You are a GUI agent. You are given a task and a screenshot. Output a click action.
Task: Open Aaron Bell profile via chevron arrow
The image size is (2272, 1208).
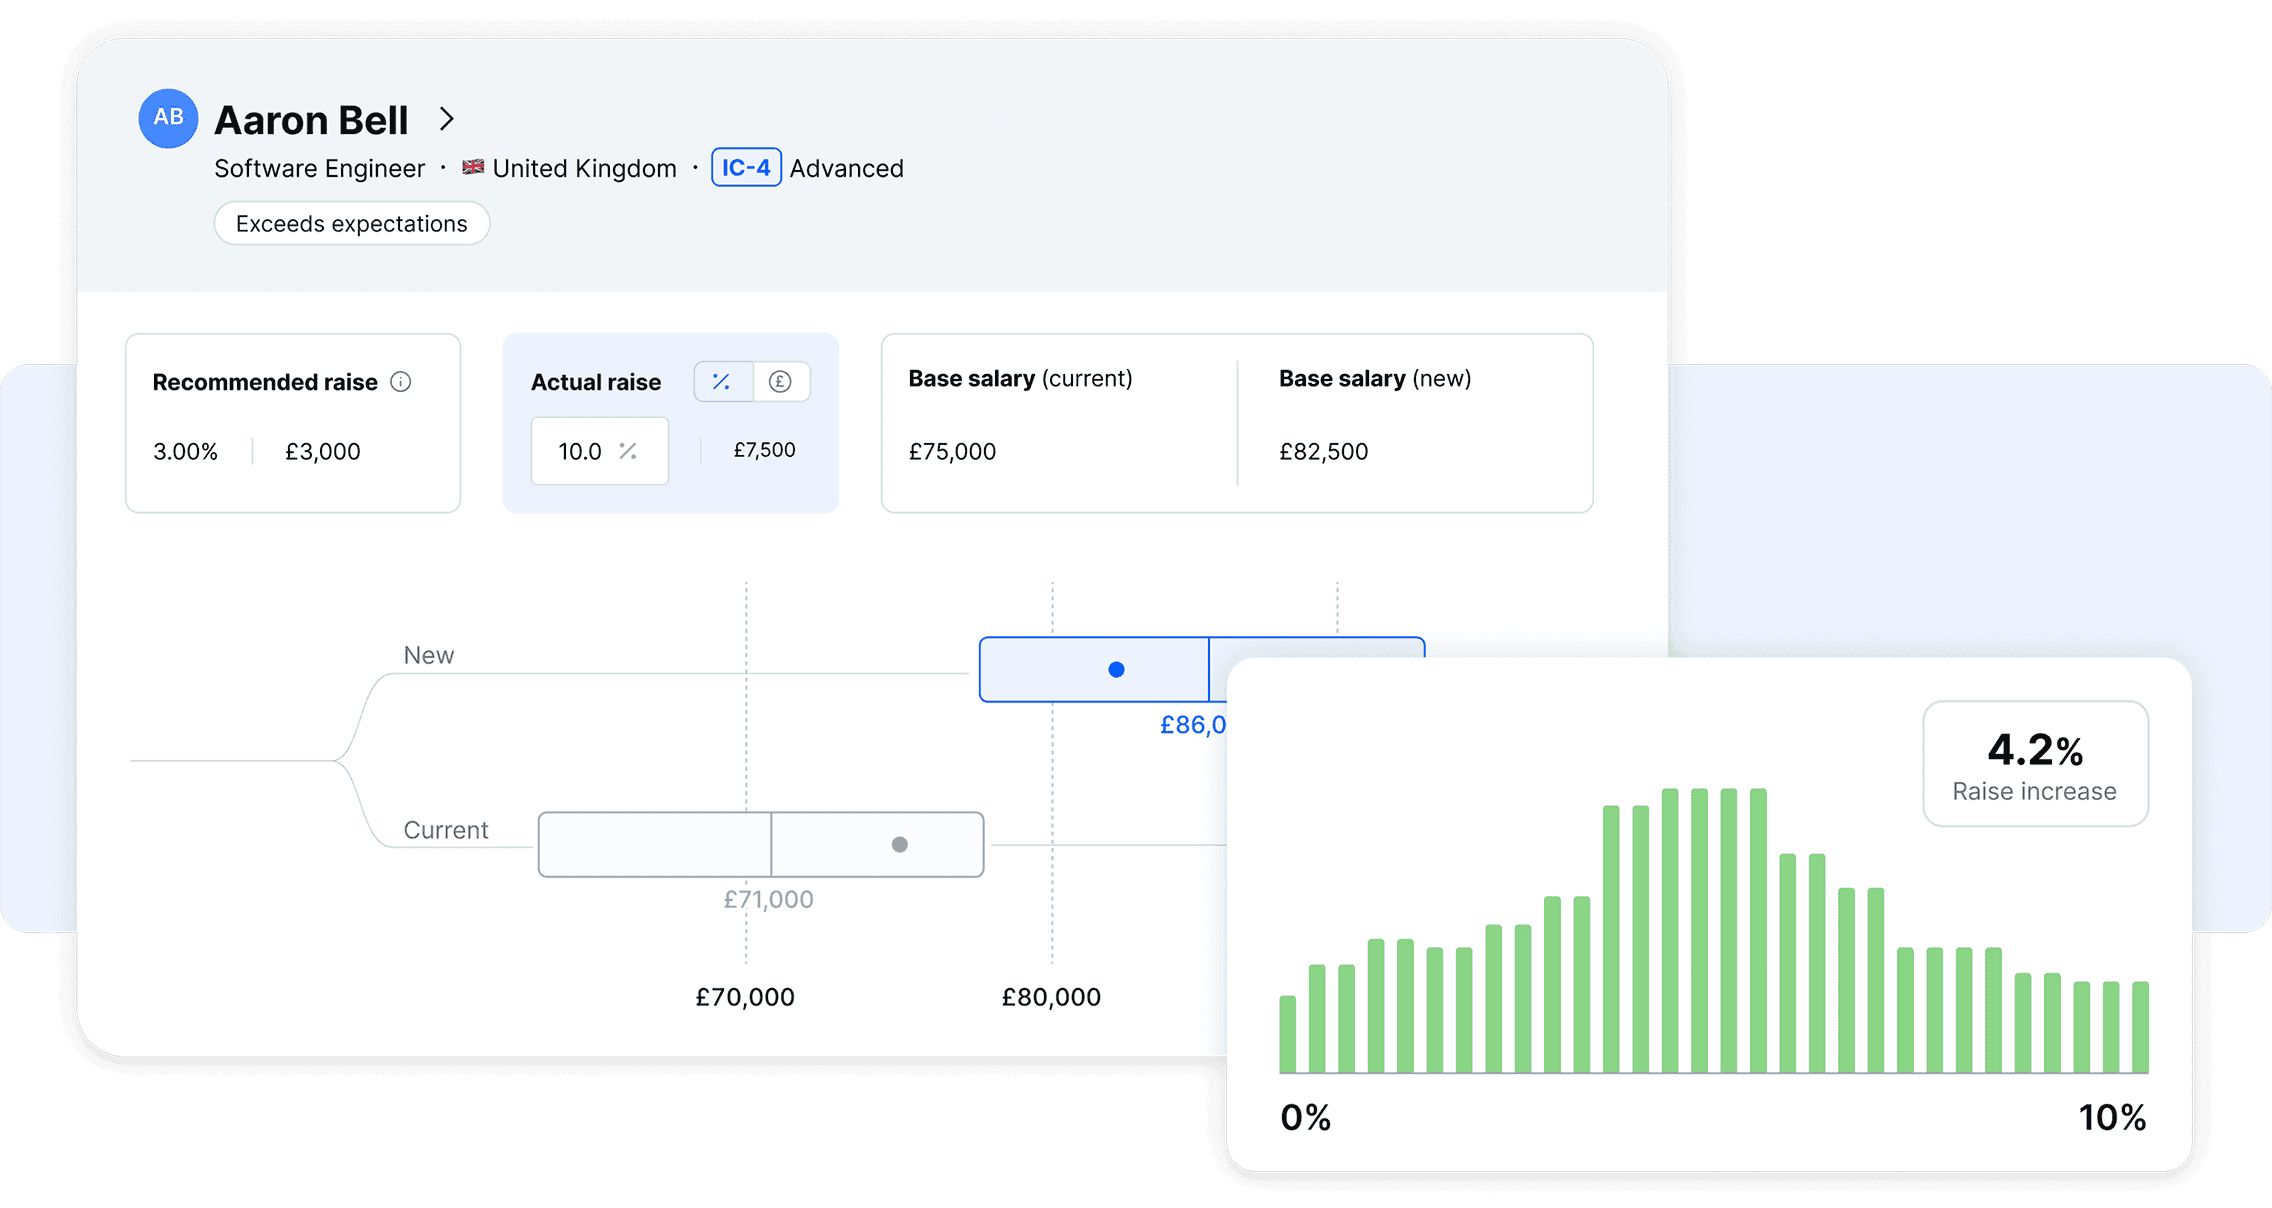[447, 119]
